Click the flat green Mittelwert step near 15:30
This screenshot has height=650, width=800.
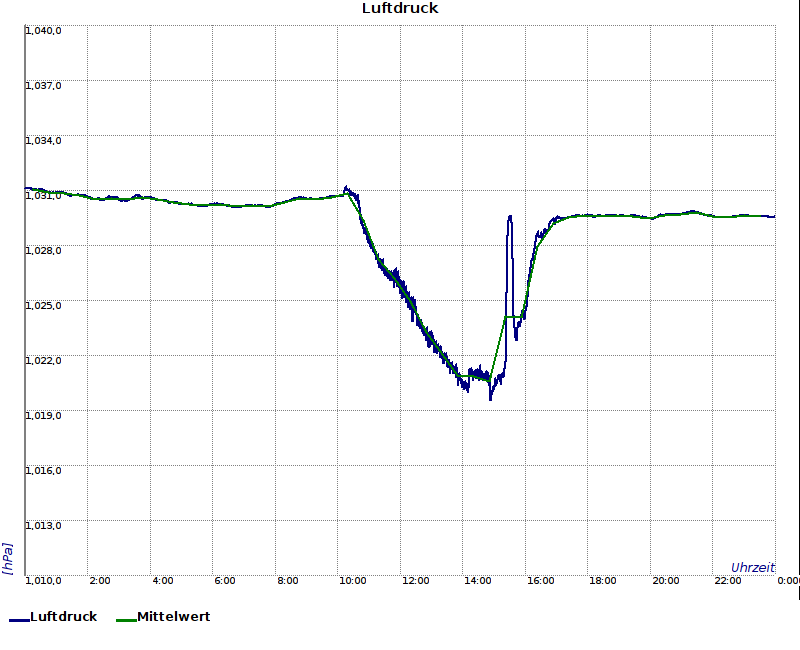(x=514, y=317)
